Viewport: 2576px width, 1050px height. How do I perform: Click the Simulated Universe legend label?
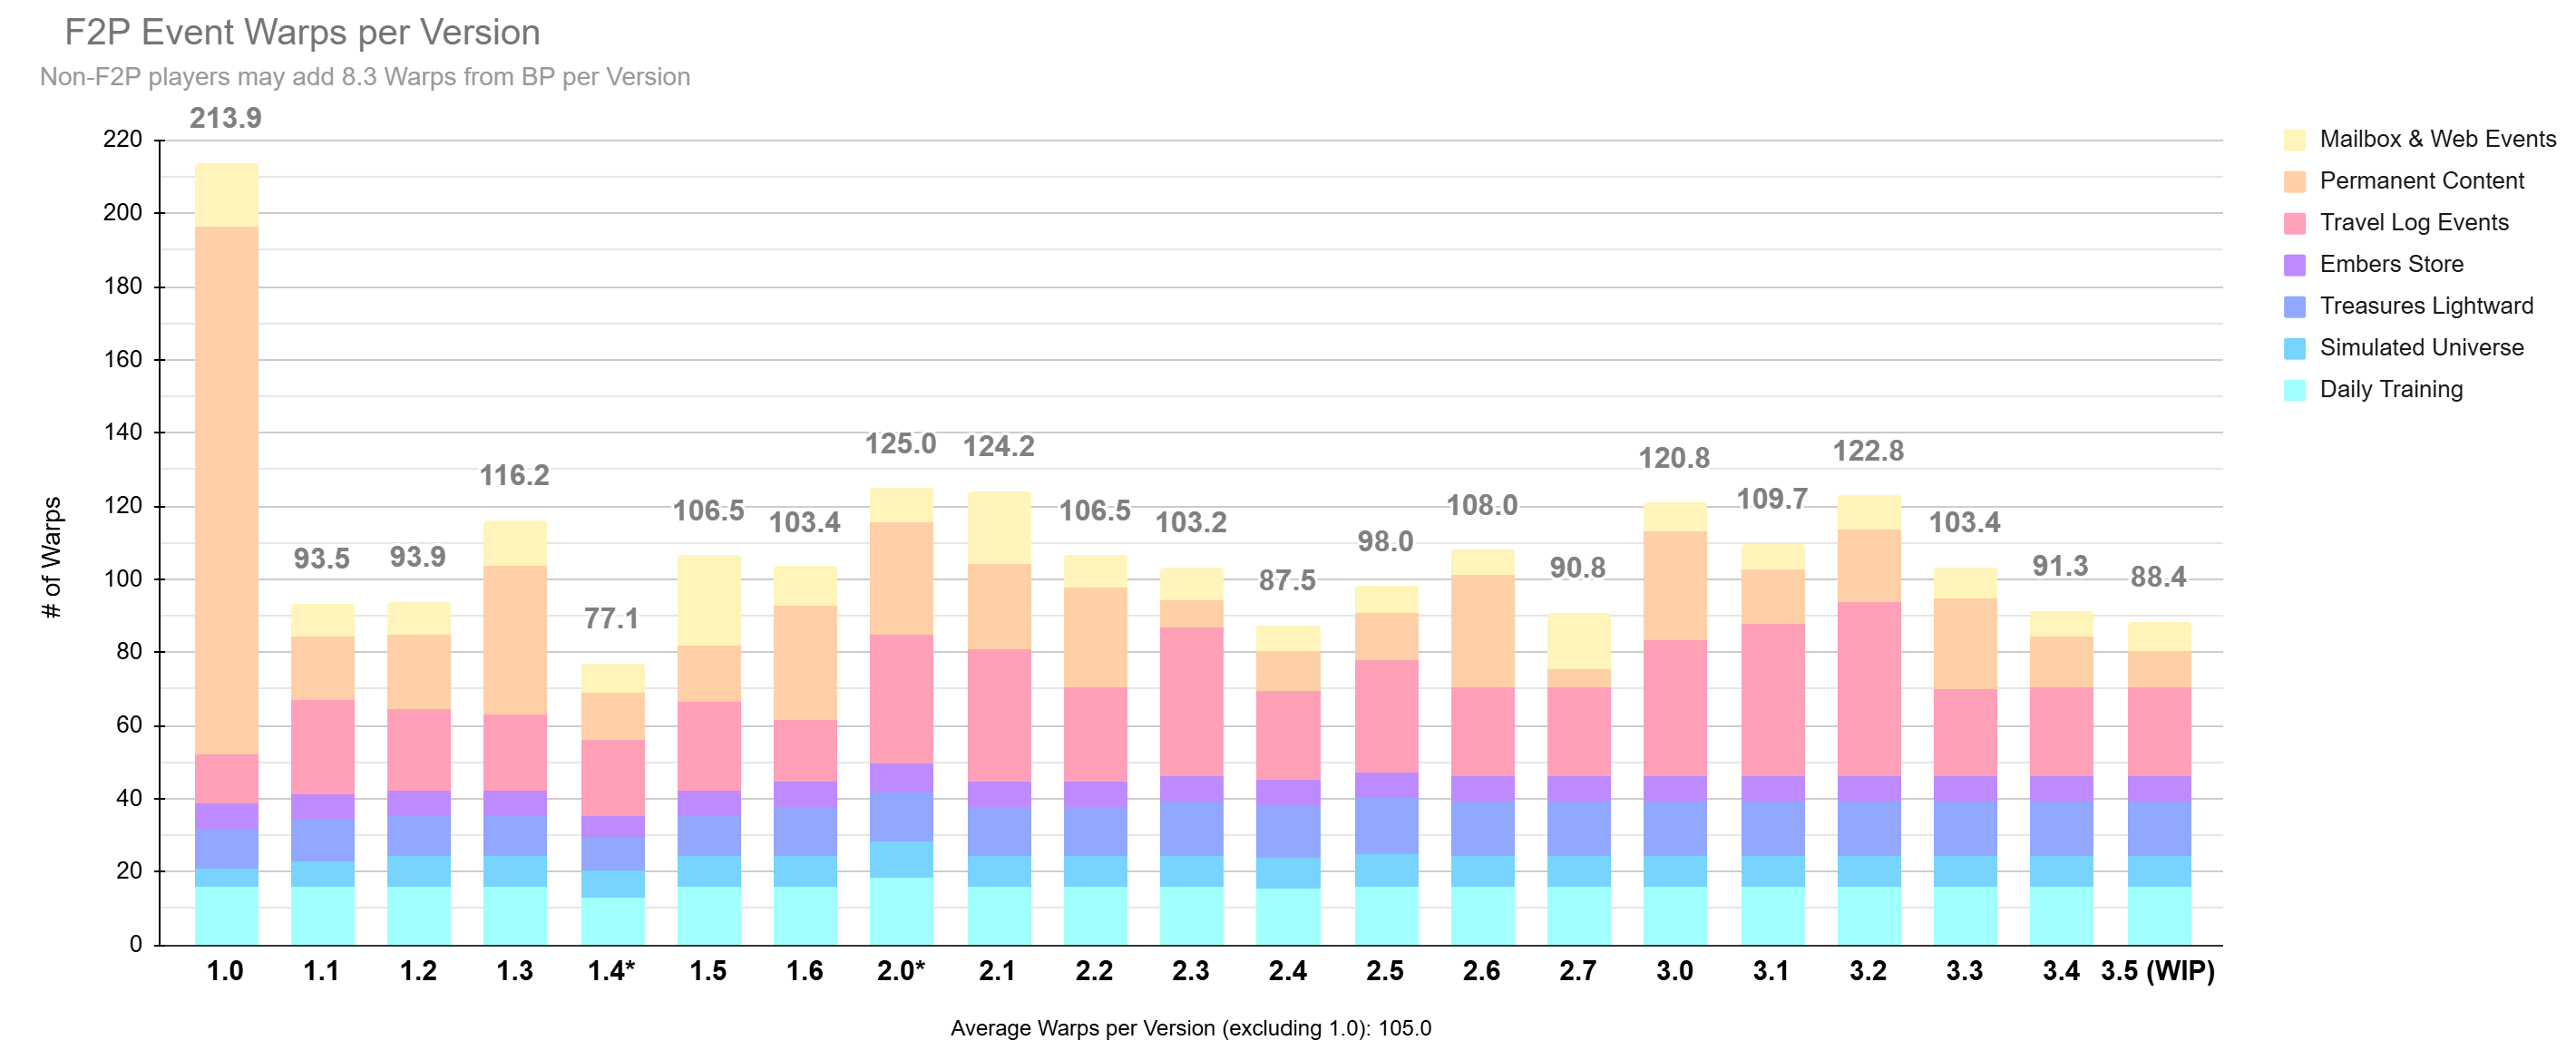click(x=2421, y=347)
